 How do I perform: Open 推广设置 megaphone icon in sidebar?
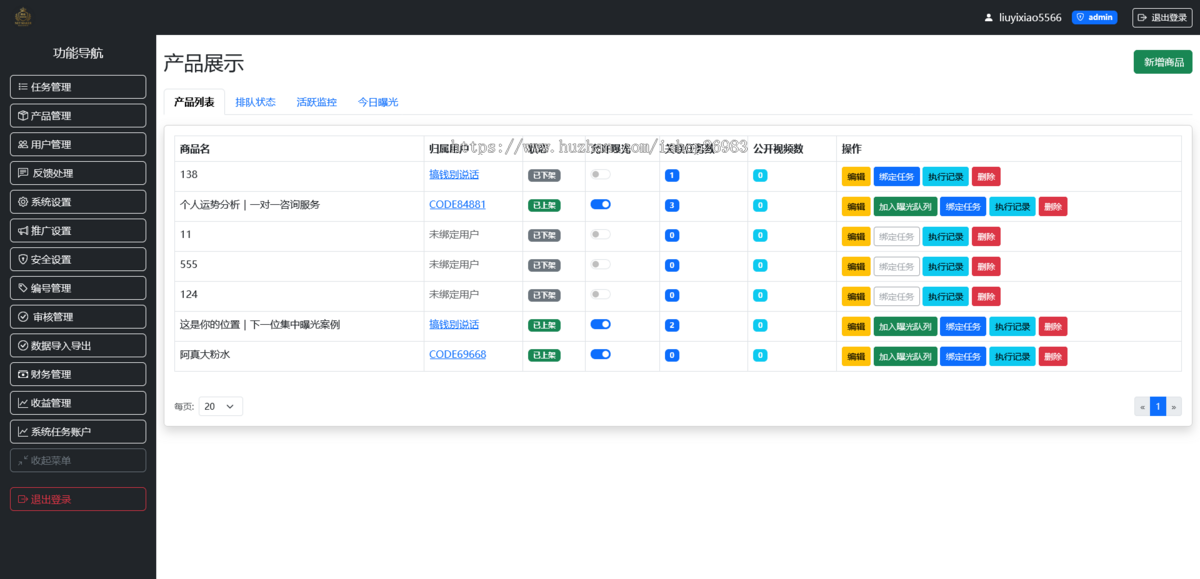click(x=23, y=231)
